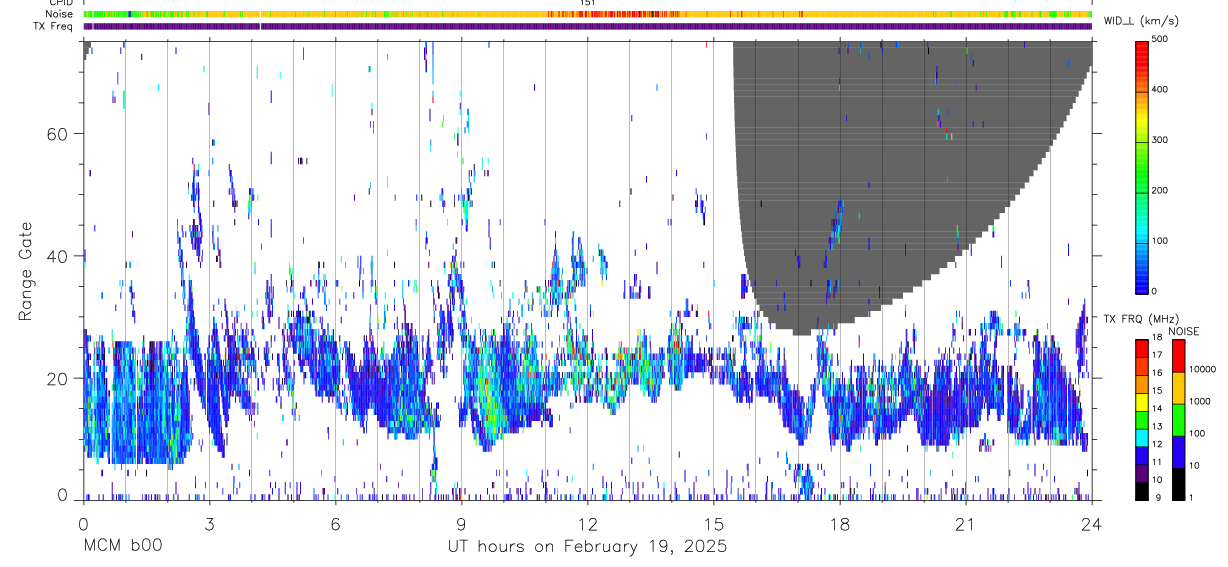Click the '151' CPID value above the plot

588,3
